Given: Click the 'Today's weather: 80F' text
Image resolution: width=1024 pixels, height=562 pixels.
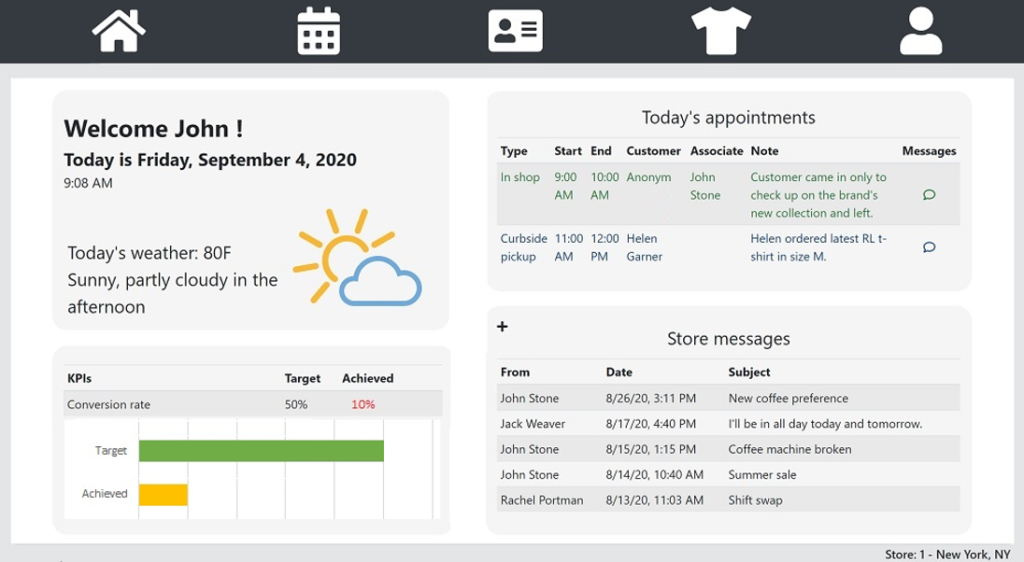Looking at the screenshot, I should [x=149, y=253].
